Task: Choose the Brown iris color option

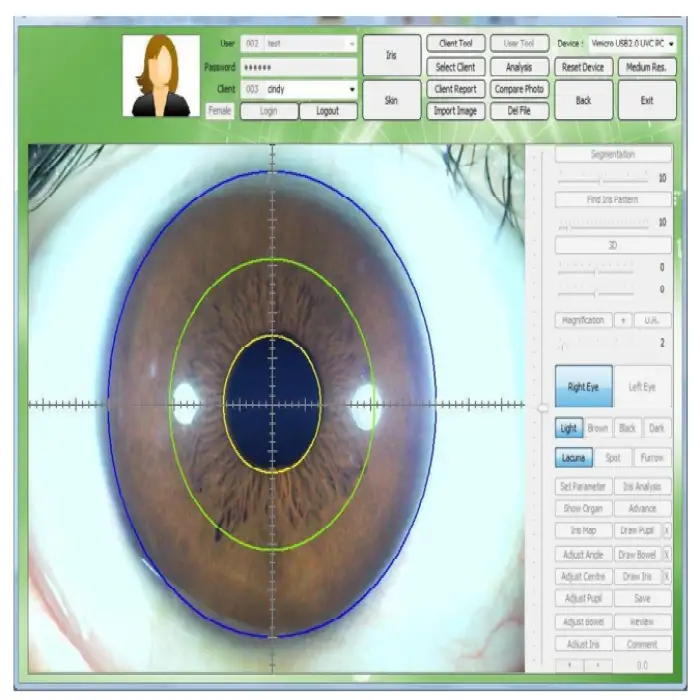Action: coord(598,428)
